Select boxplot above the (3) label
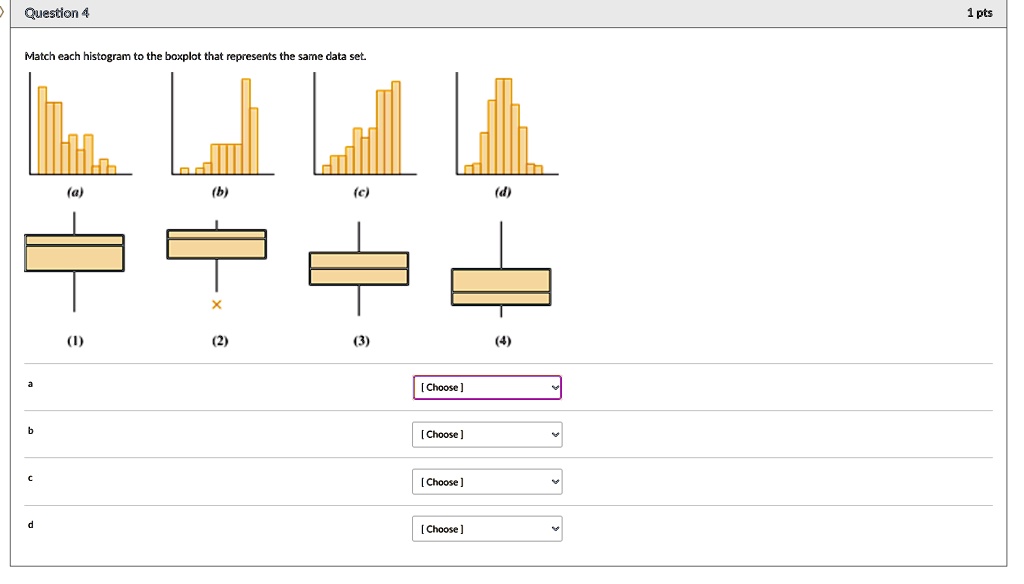1024x584 pixels. click(x=359, y=268)
